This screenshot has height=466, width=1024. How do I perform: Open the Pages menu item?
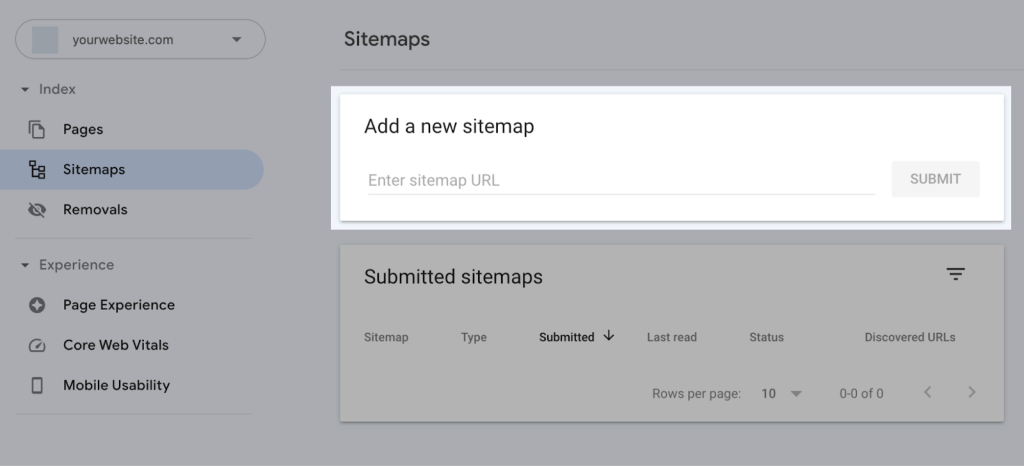click(83, 130)
